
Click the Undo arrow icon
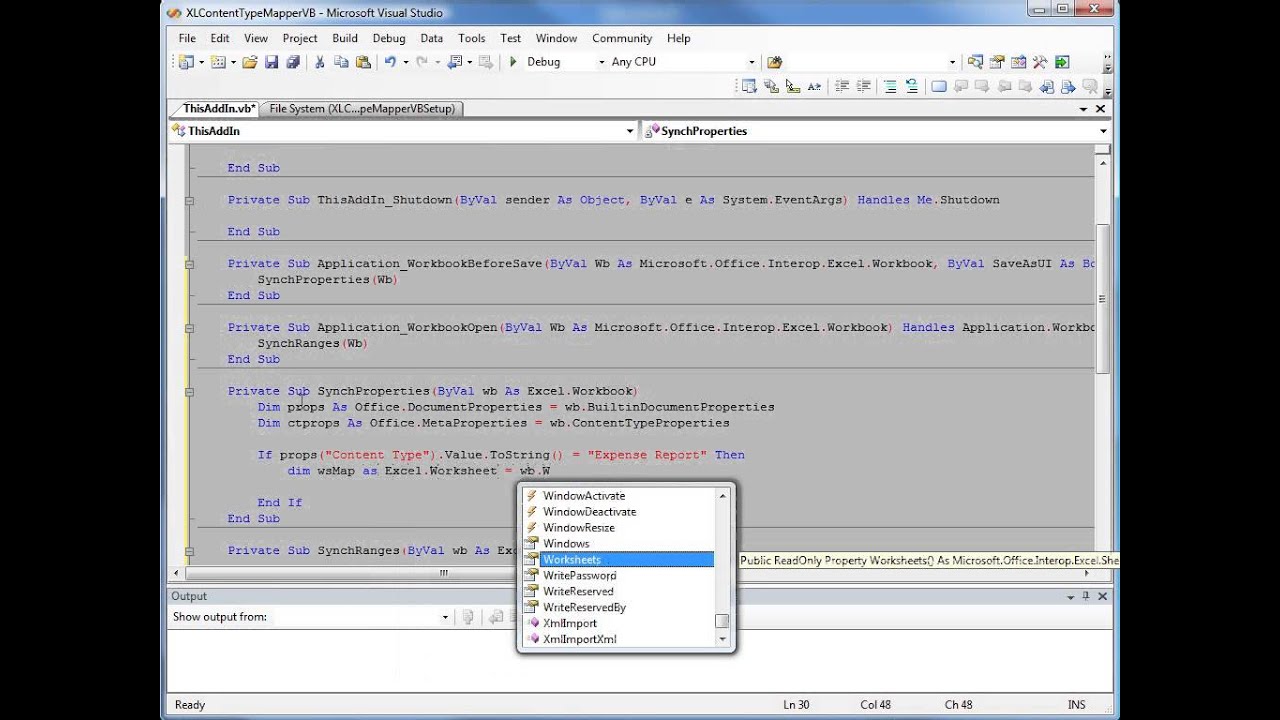(390, 62)
